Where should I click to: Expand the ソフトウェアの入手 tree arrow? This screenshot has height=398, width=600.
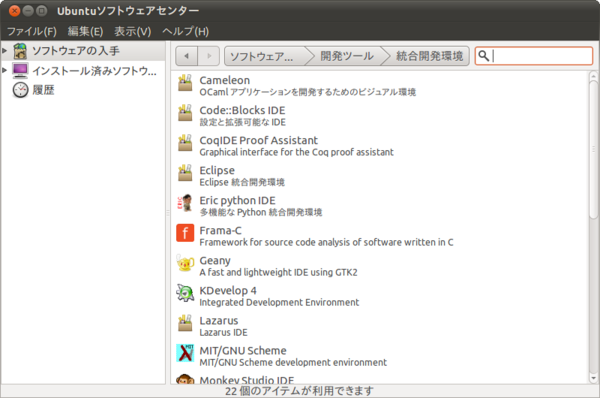tap(5, 51)
